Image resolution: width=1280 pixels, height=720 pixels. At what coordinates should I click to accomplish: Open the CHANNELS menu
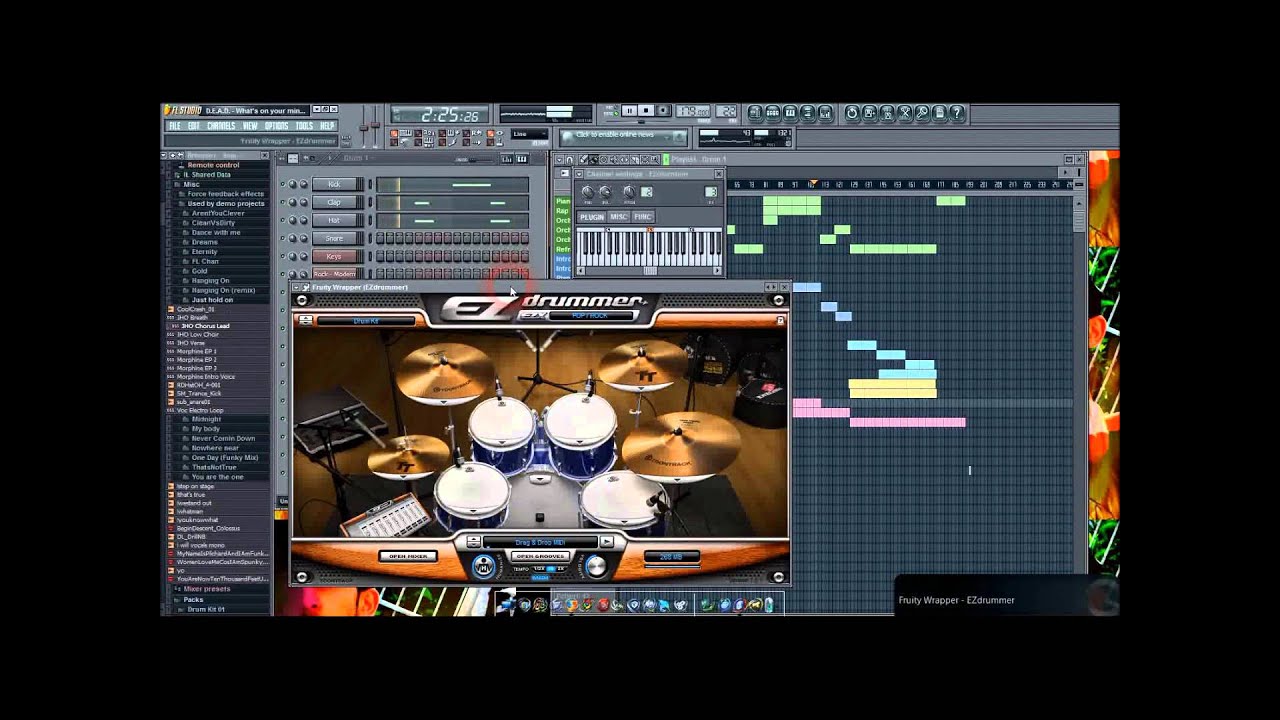click(221, 126)
